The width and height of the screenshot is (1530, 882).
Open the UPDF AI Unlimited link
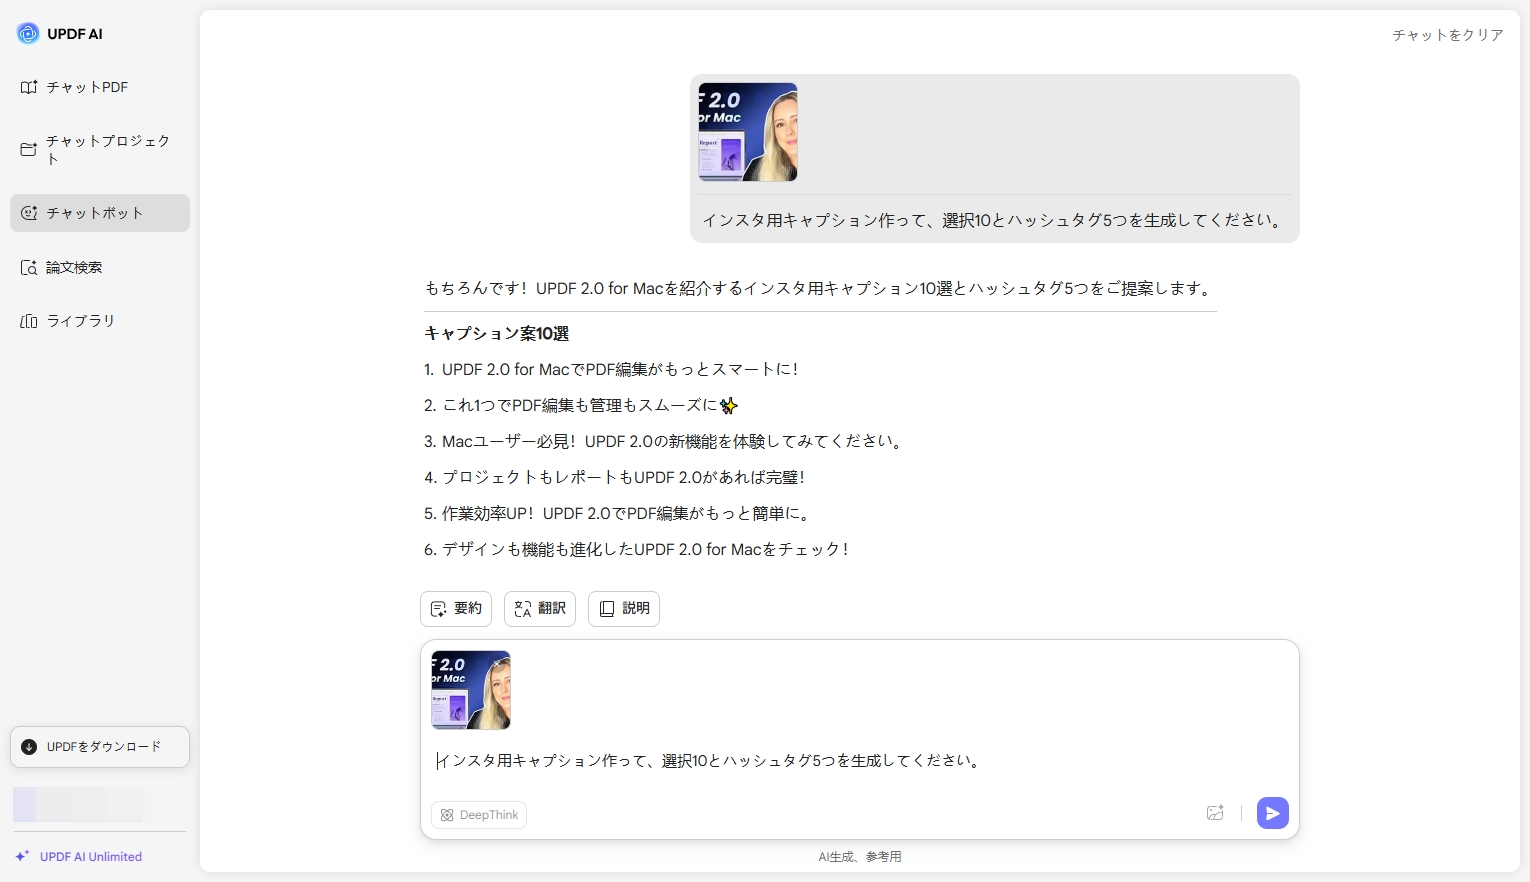[91, 857]
